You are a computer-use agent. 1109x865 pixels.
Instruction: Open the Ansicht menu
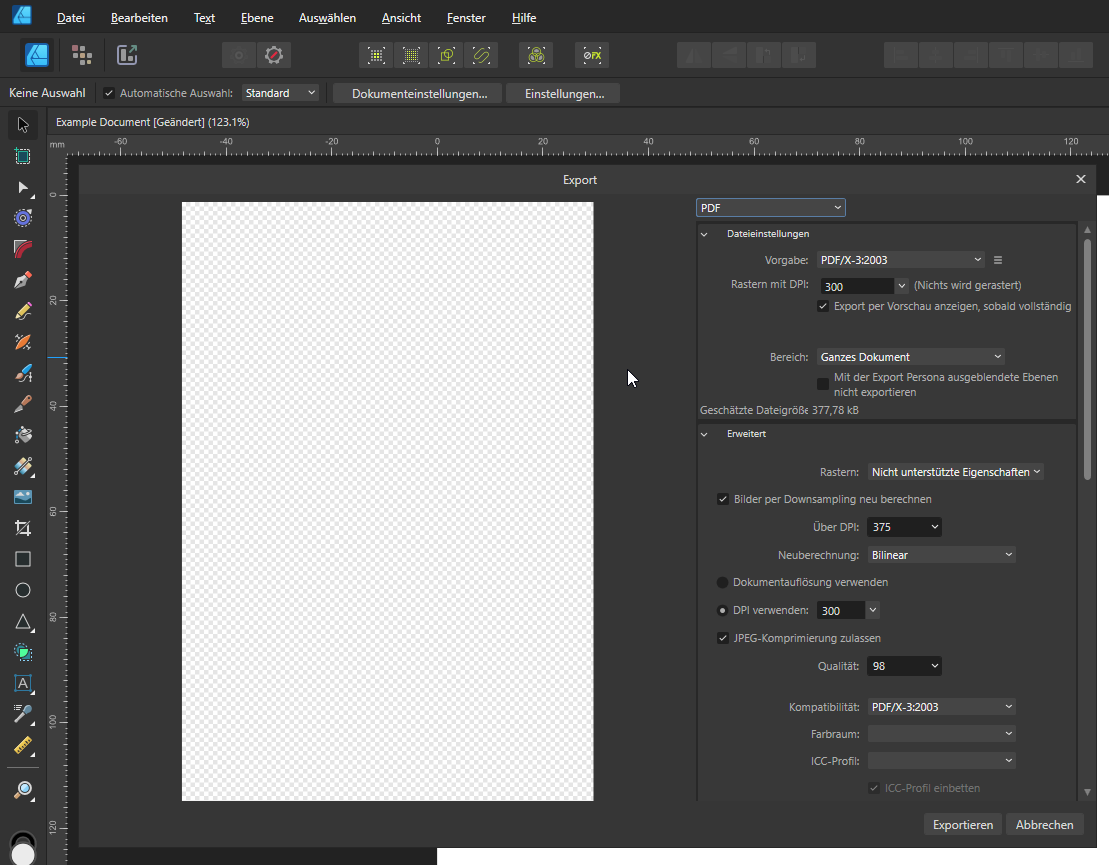(x=401, y=18)
